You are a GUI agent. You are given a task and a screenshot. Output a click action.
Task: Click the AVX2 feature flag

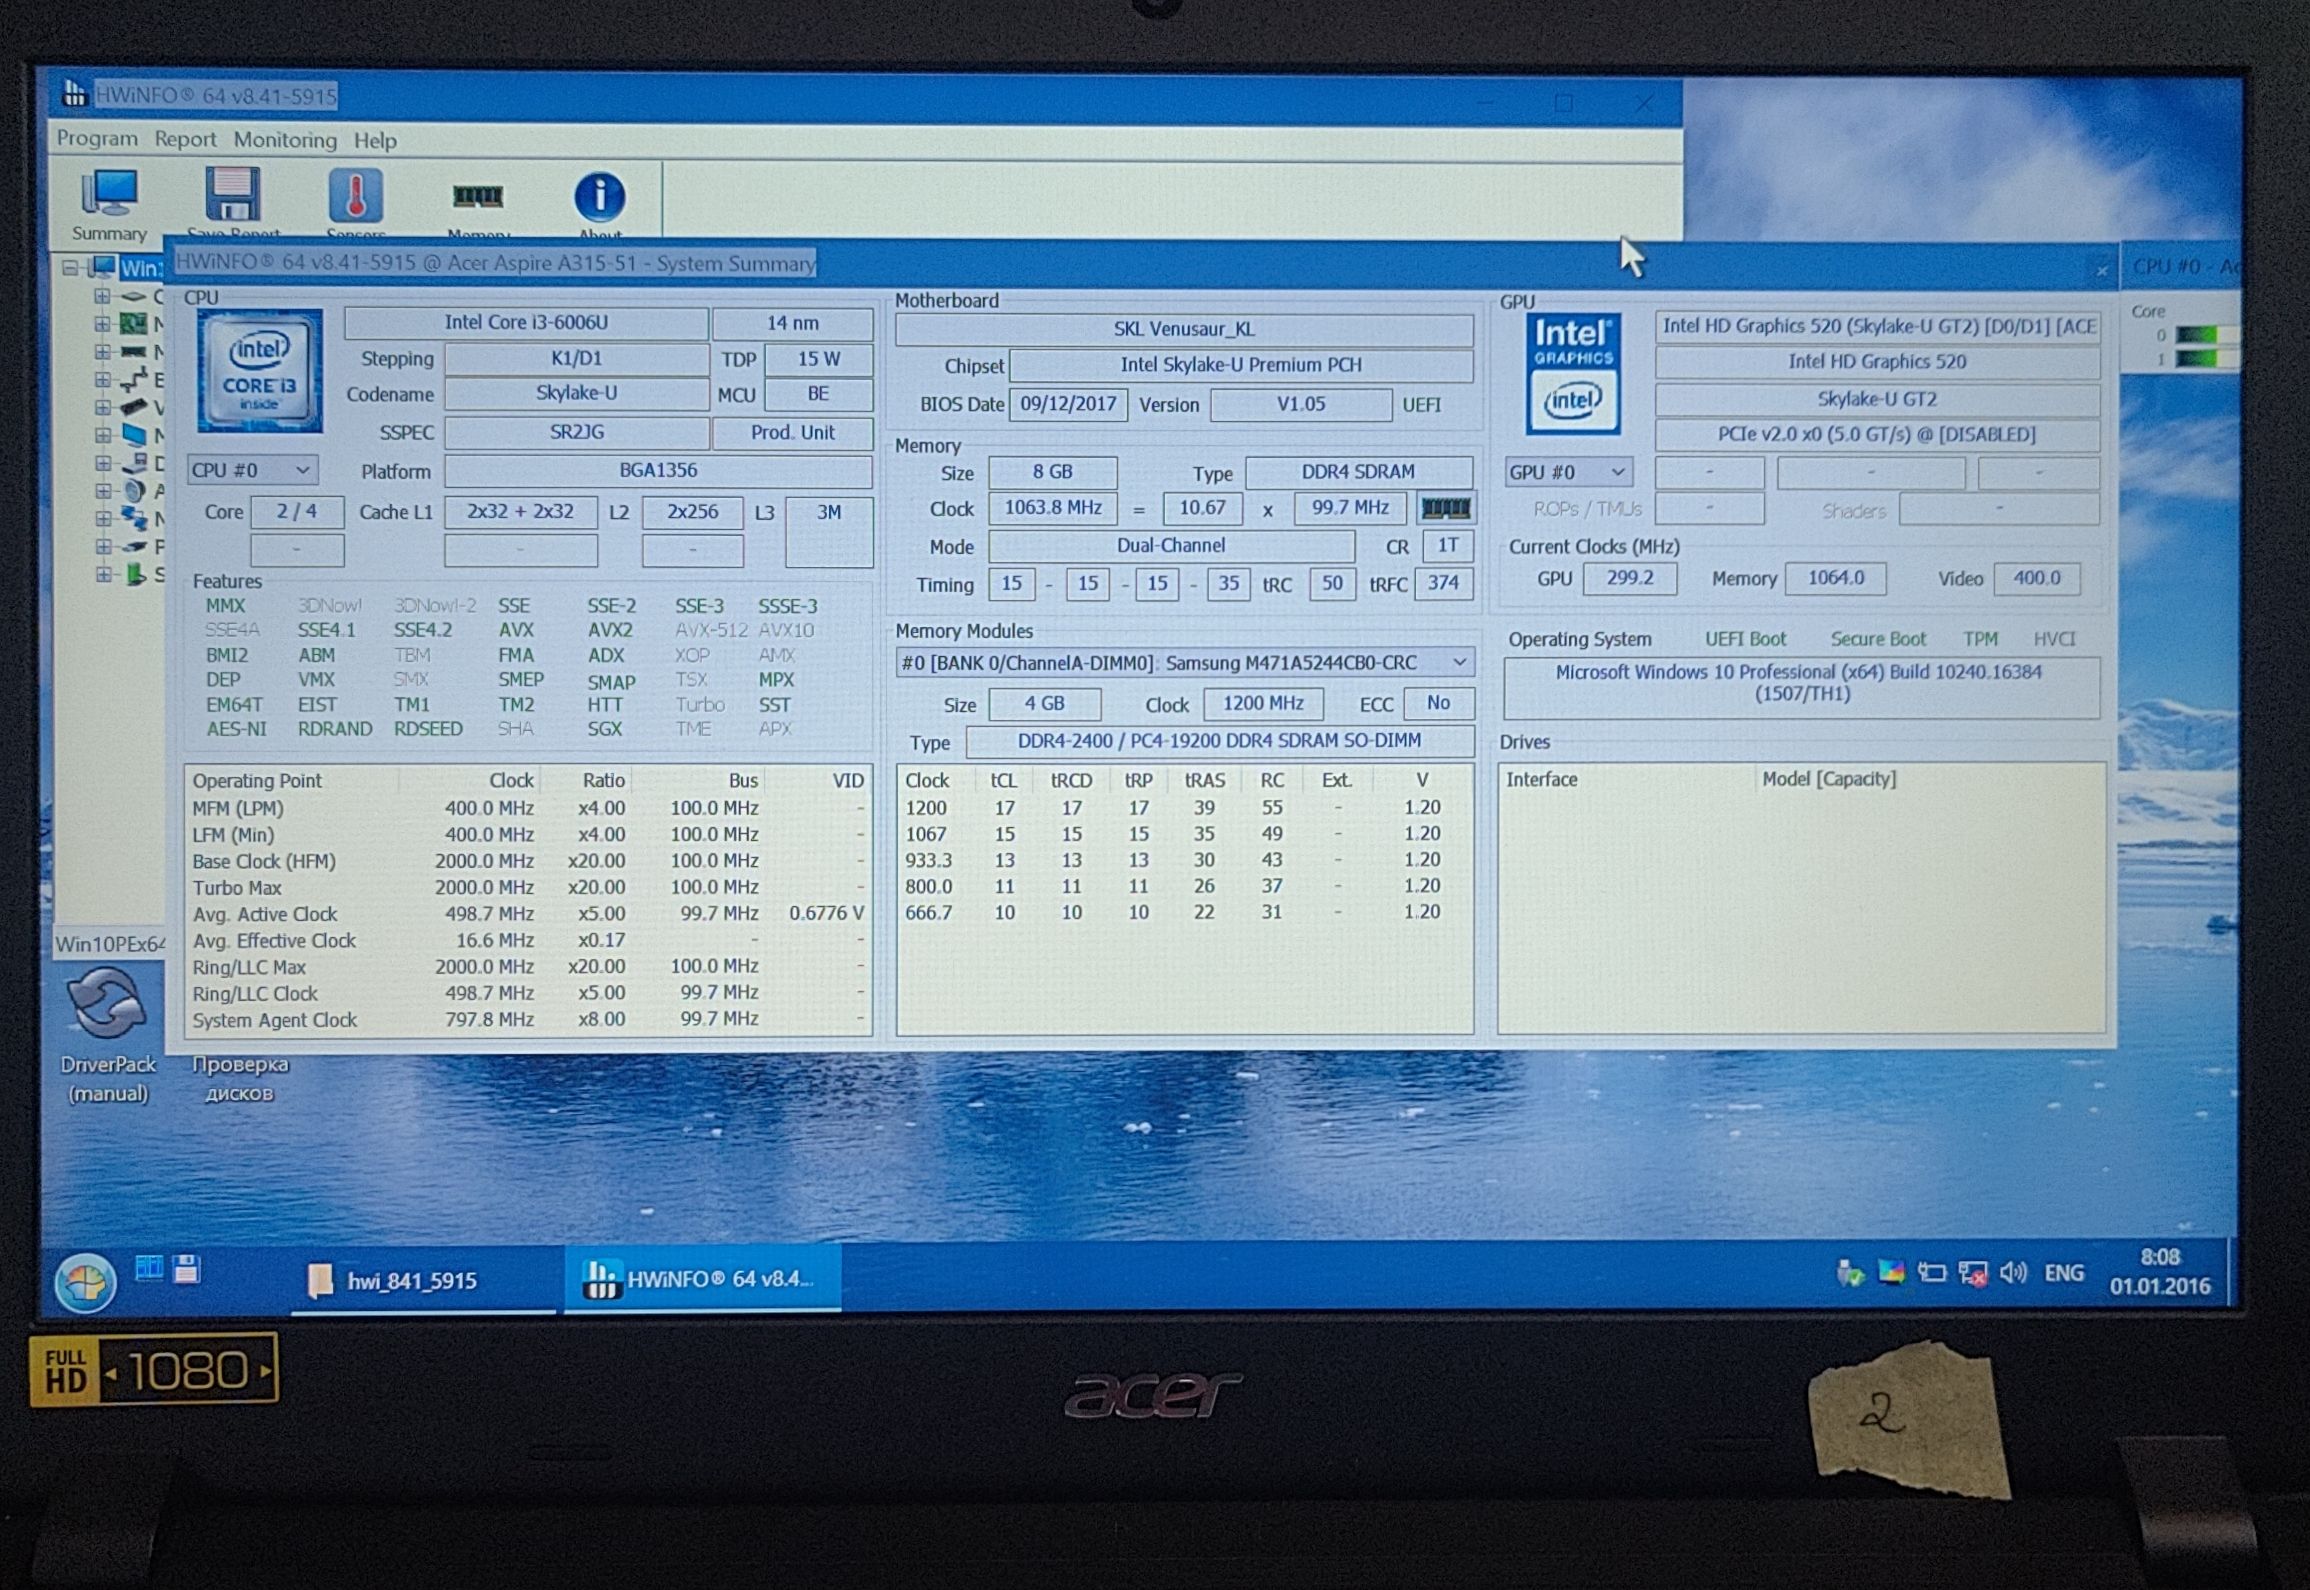pos(610,630)
